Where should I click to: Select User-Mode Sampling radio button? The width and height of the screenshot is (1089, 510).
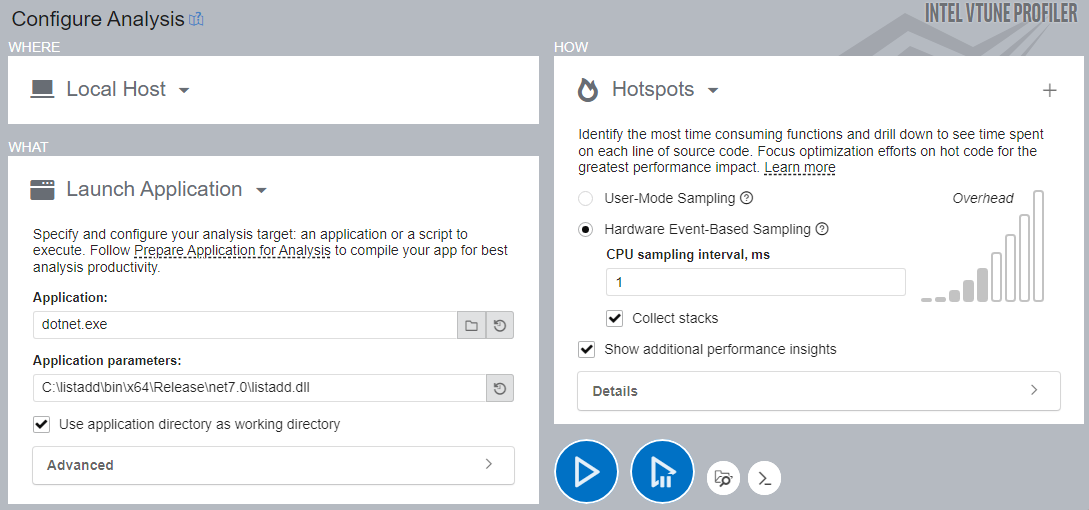click(x=586, y=198)
